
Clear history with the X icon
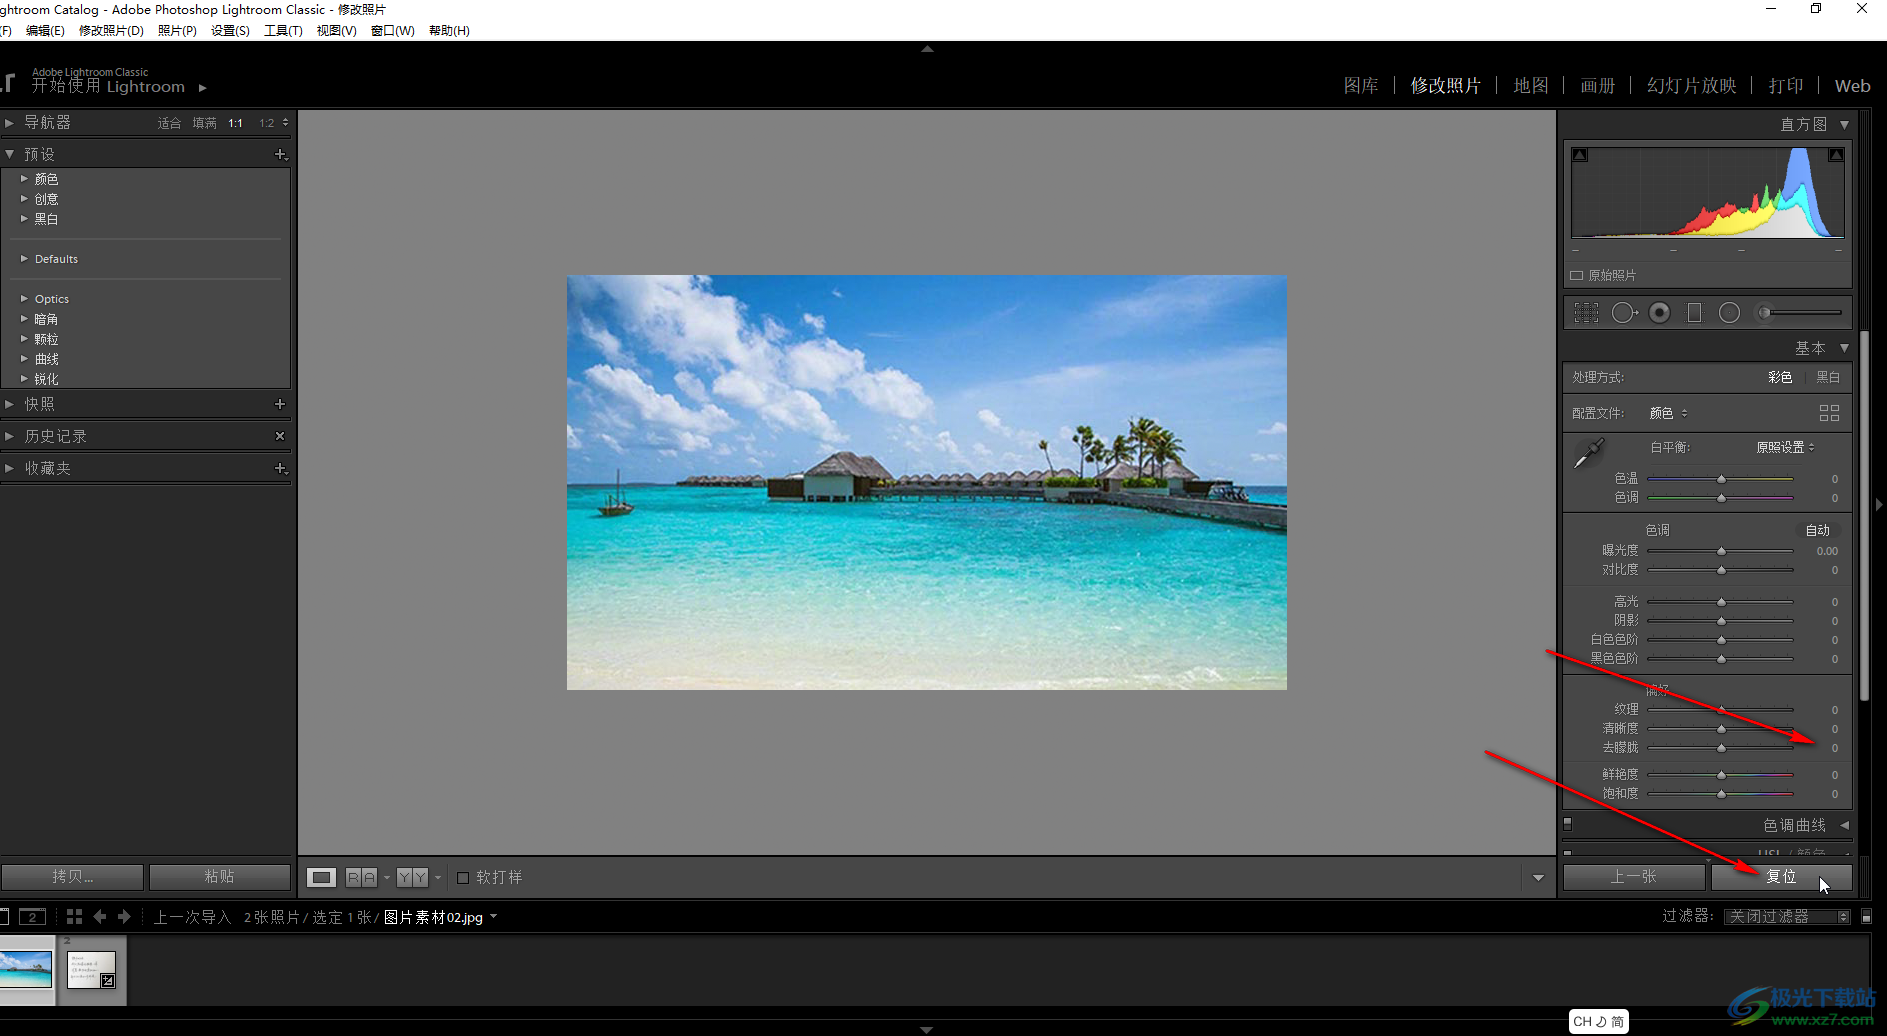click(x=280, y=436)
